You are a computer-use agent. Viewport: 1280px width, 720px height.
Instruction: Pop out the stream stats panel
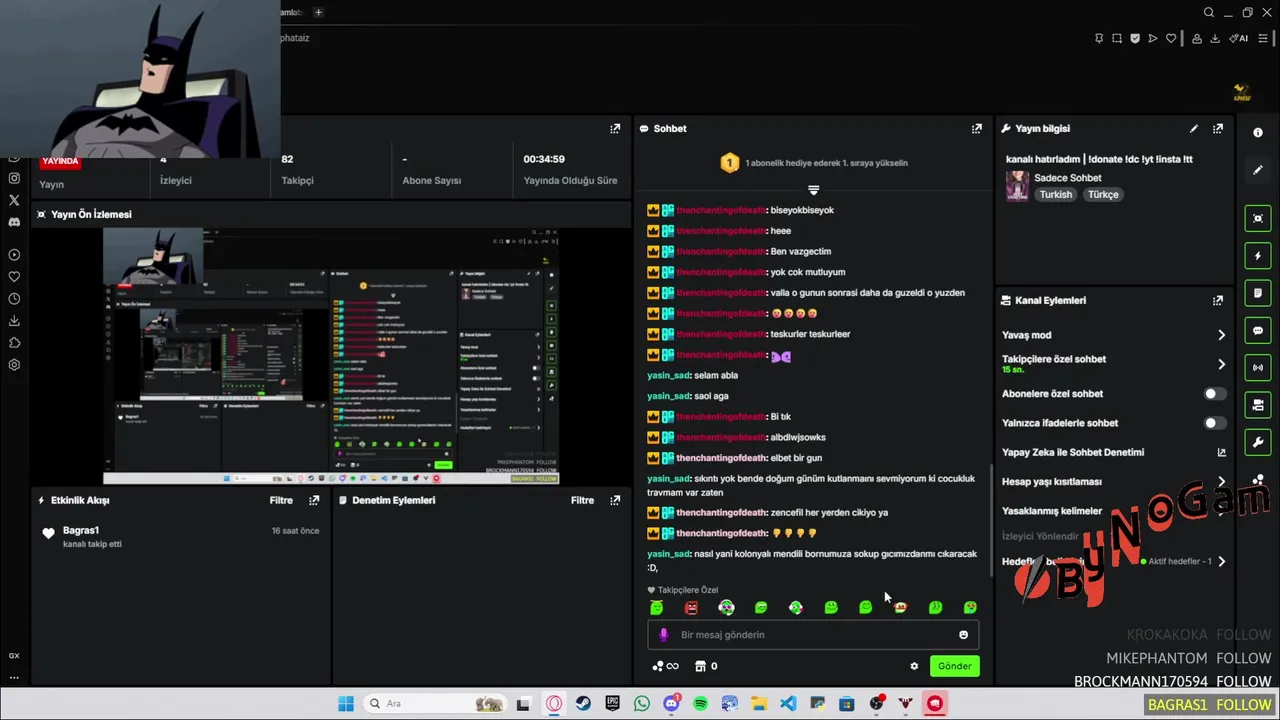pos(615,128)
